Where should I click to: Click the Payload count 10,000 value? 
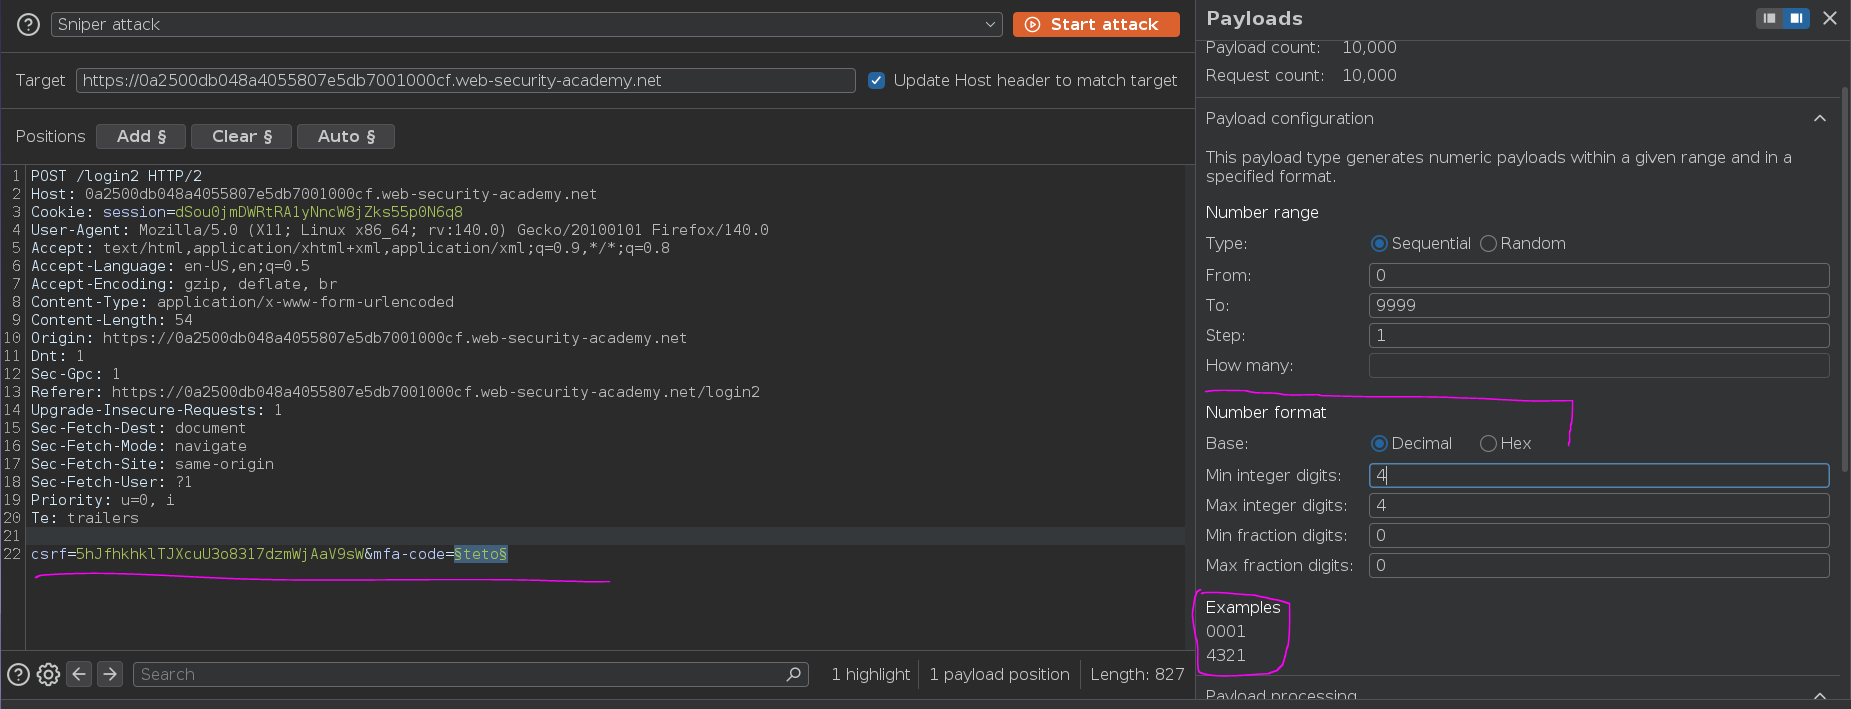1369,47
